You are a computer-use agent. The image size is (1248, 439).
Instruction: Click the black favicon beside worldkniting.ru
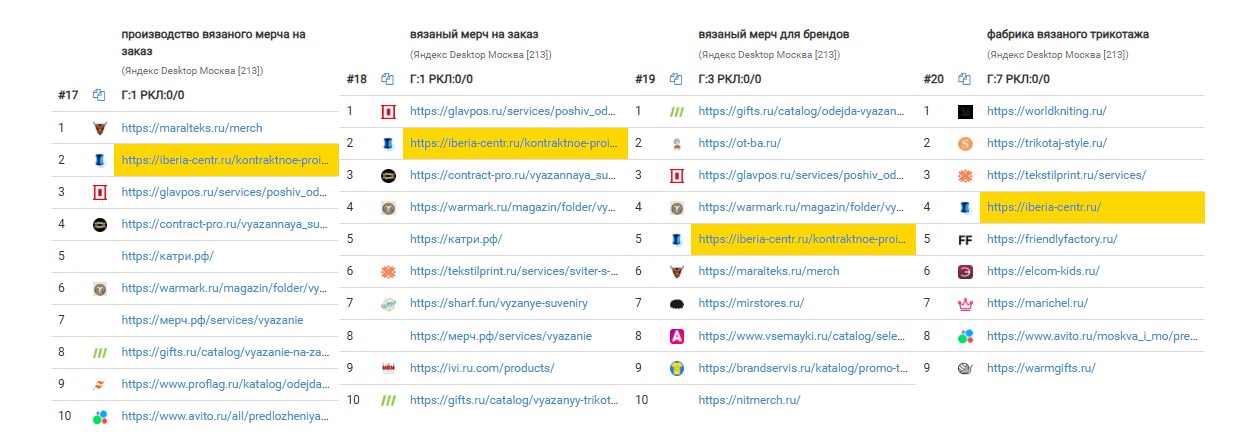click(x=964, y=112)
